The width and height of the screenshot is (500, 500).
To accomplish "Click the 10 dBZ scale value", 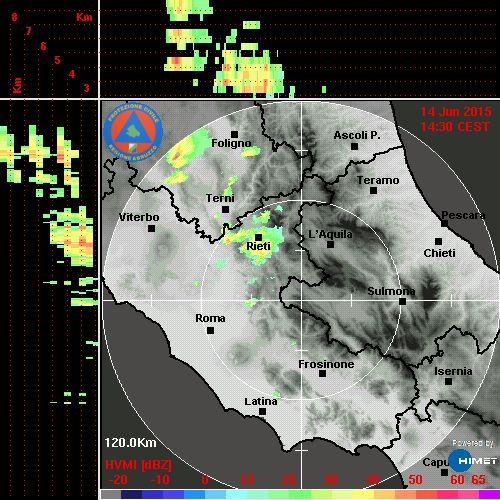I will point(247,480).
